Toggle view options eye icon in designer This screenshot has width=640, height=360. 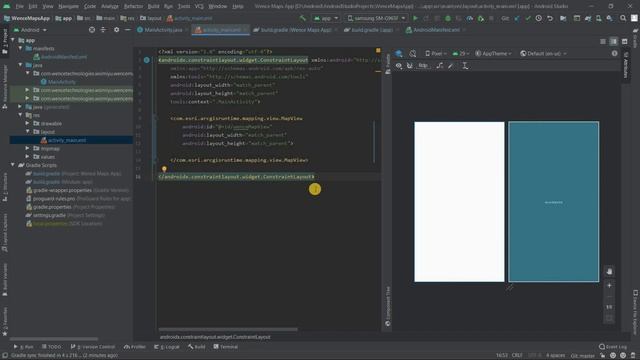click(x=399, y=66)
